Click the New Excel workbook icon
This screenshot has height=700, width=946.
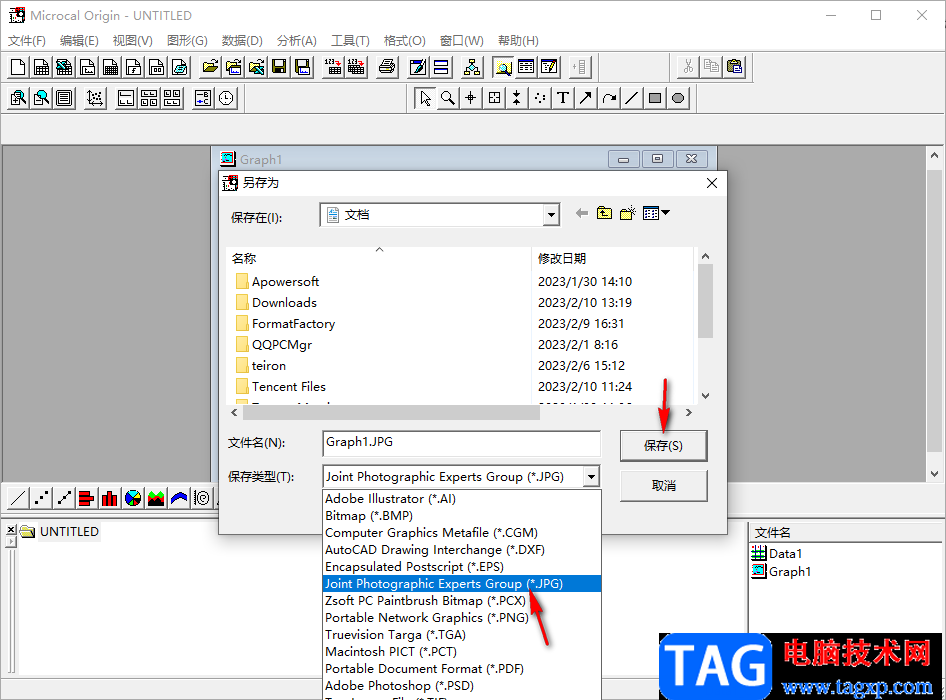(x=64, y=67)
